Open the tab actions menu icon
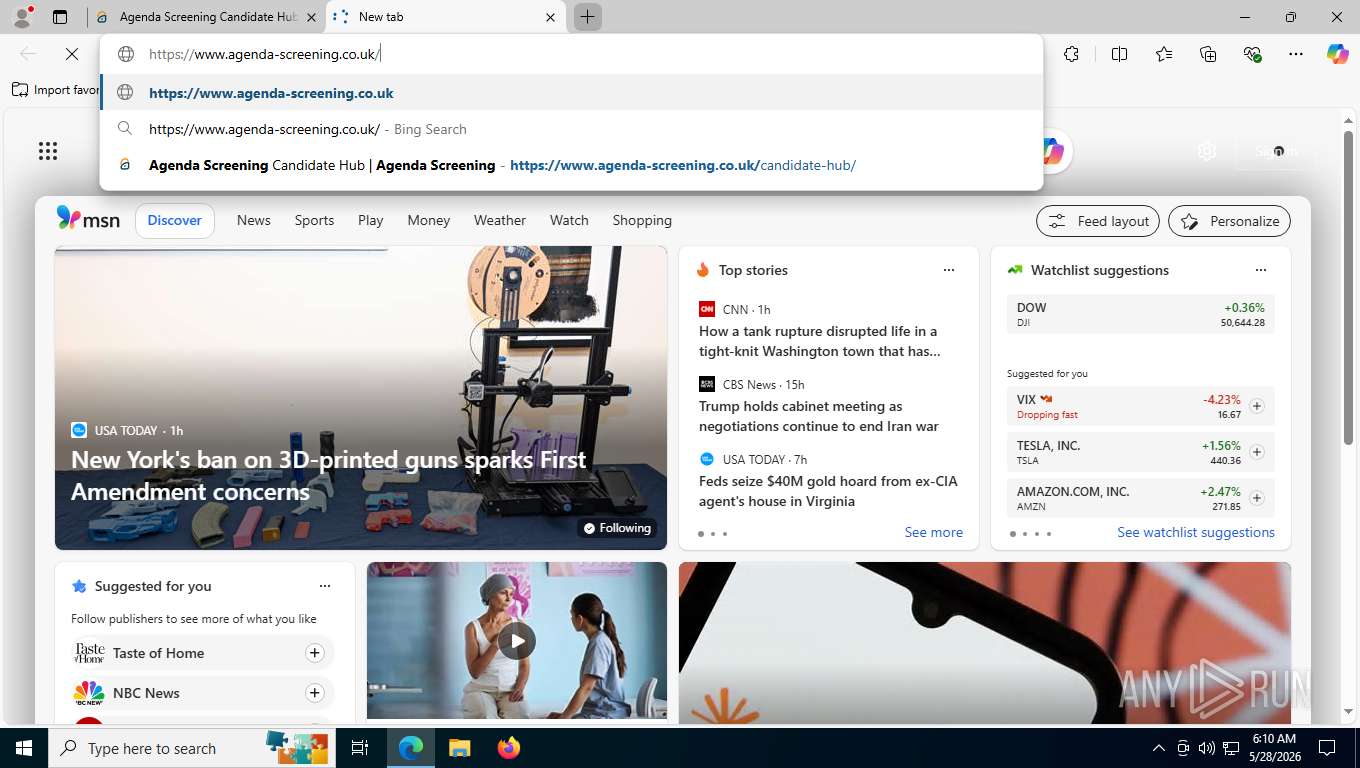1360x768 pixels. 60,17
